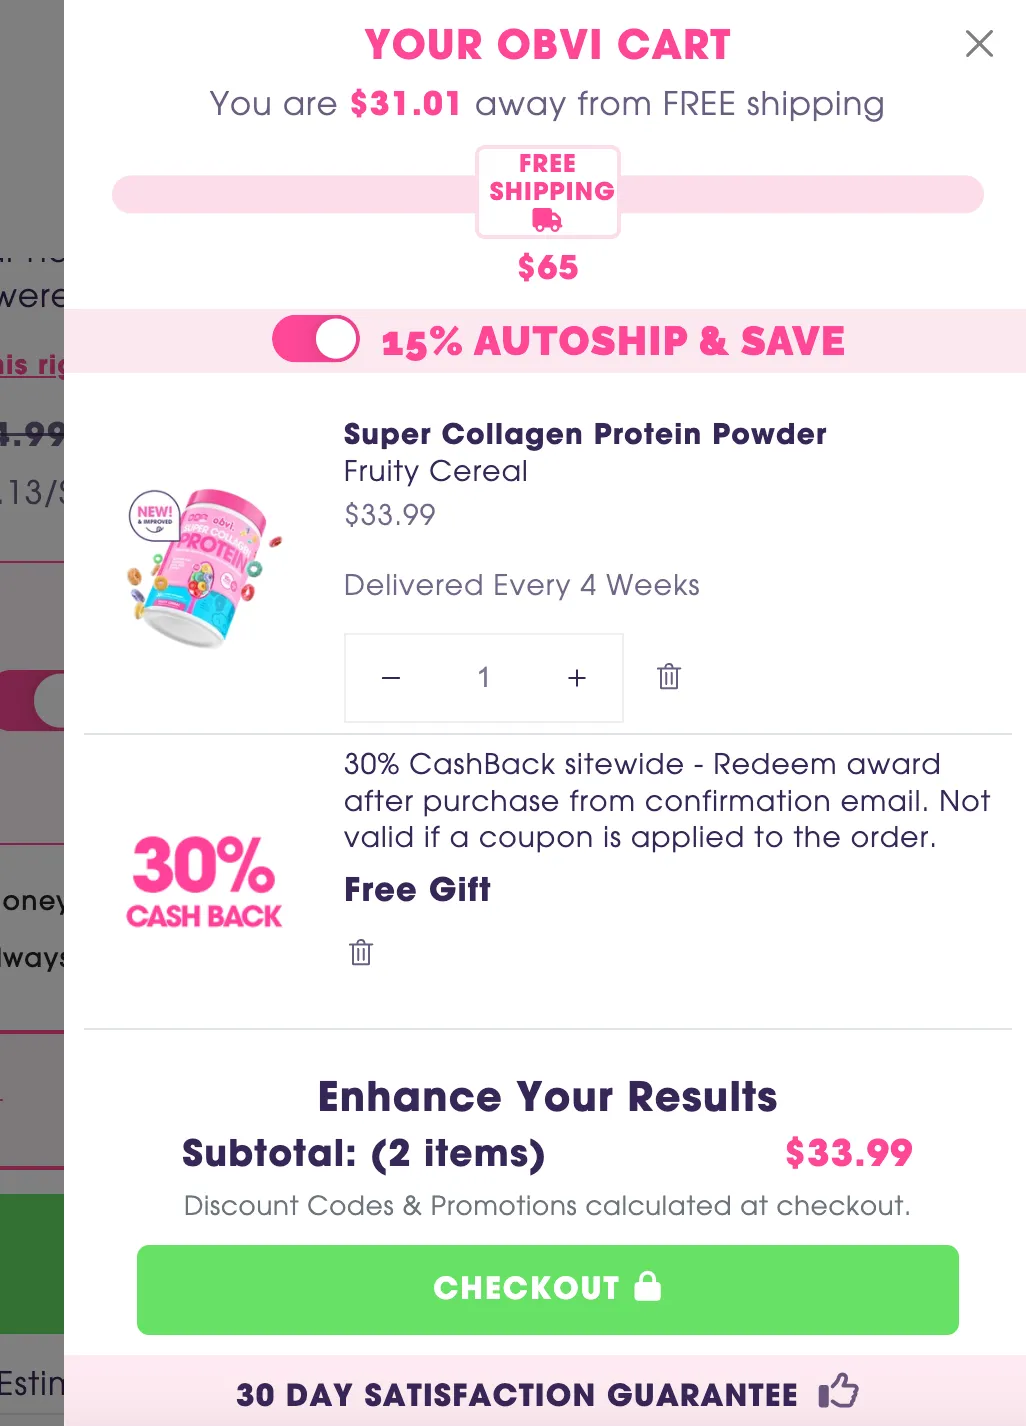Click the underlined pink link on the background page
1026x1426 pixels.
coord(30,364)
